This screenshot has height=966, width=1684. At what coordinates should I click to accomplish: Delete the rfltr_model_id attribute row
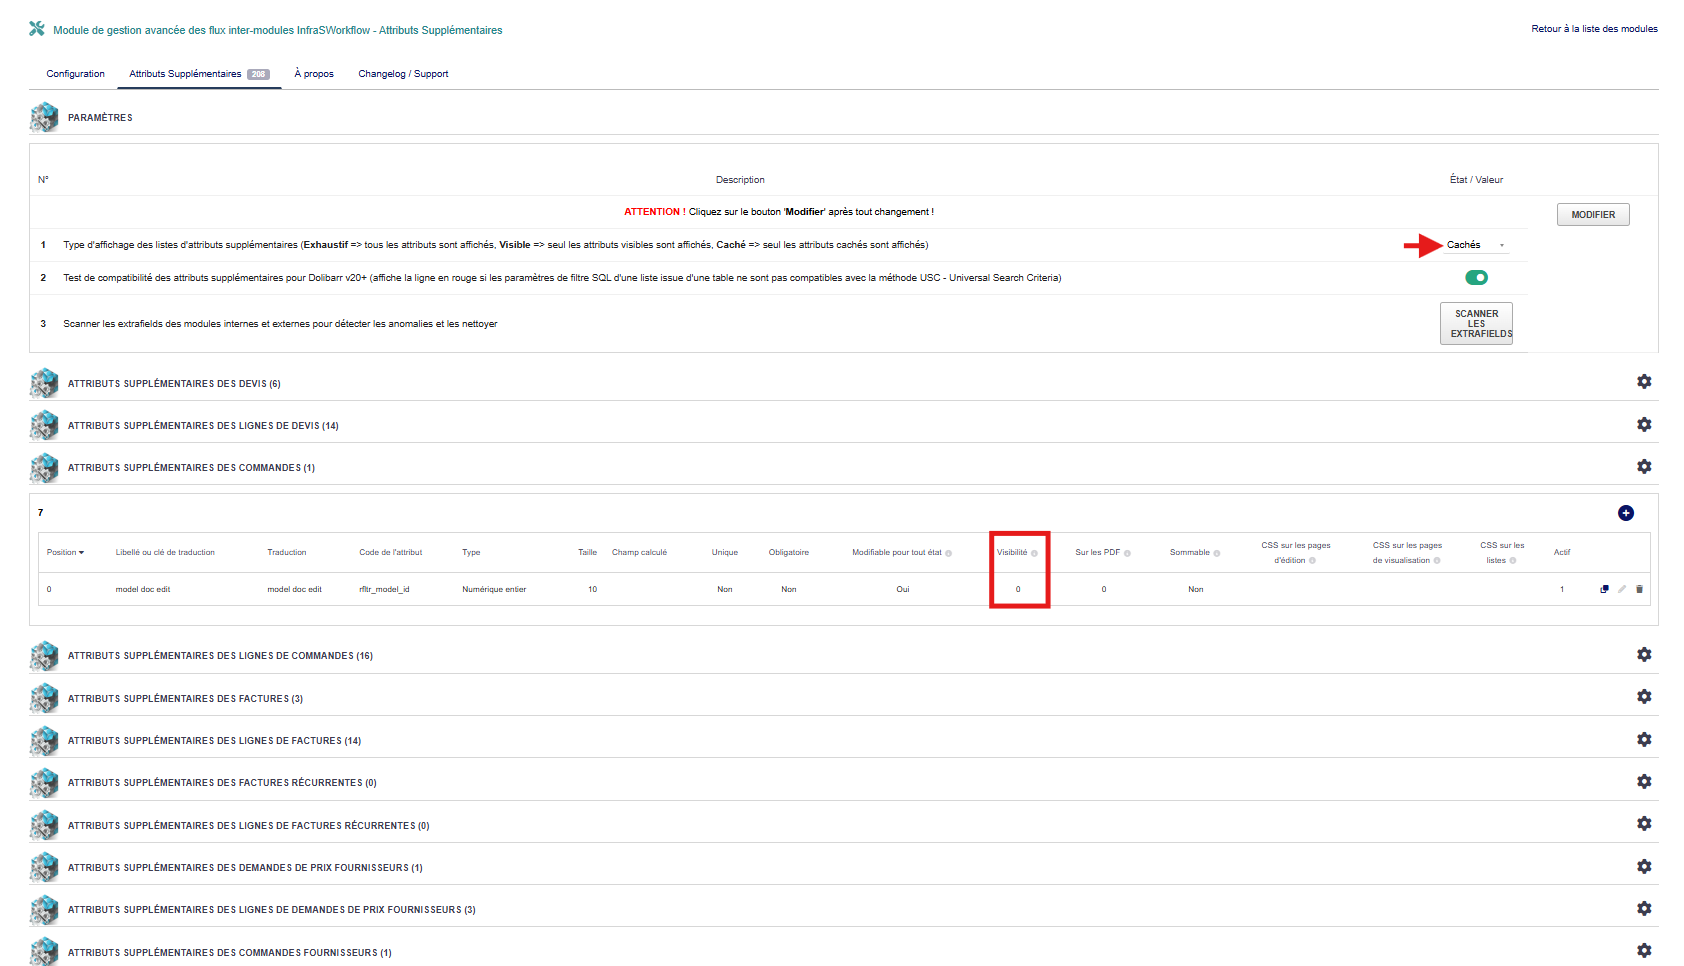[x=1639, y=589]
